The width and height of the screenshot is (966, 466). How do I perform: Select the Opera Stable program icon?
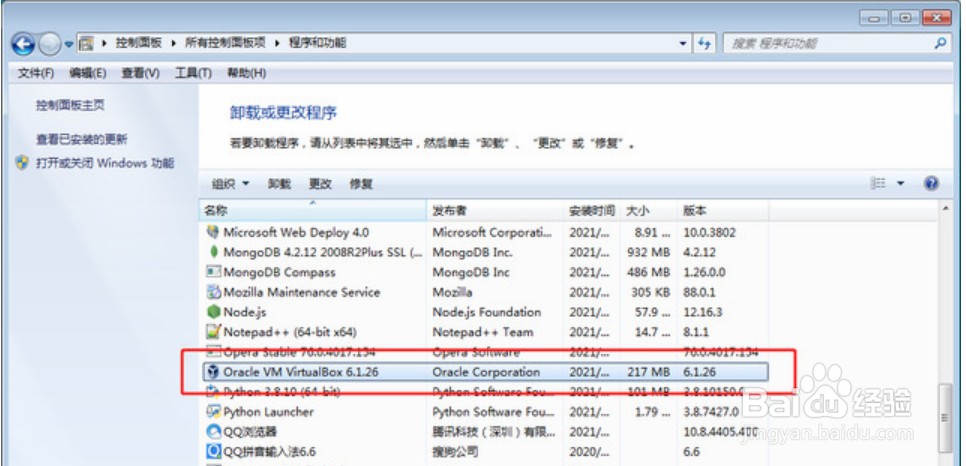click(213, 352)
